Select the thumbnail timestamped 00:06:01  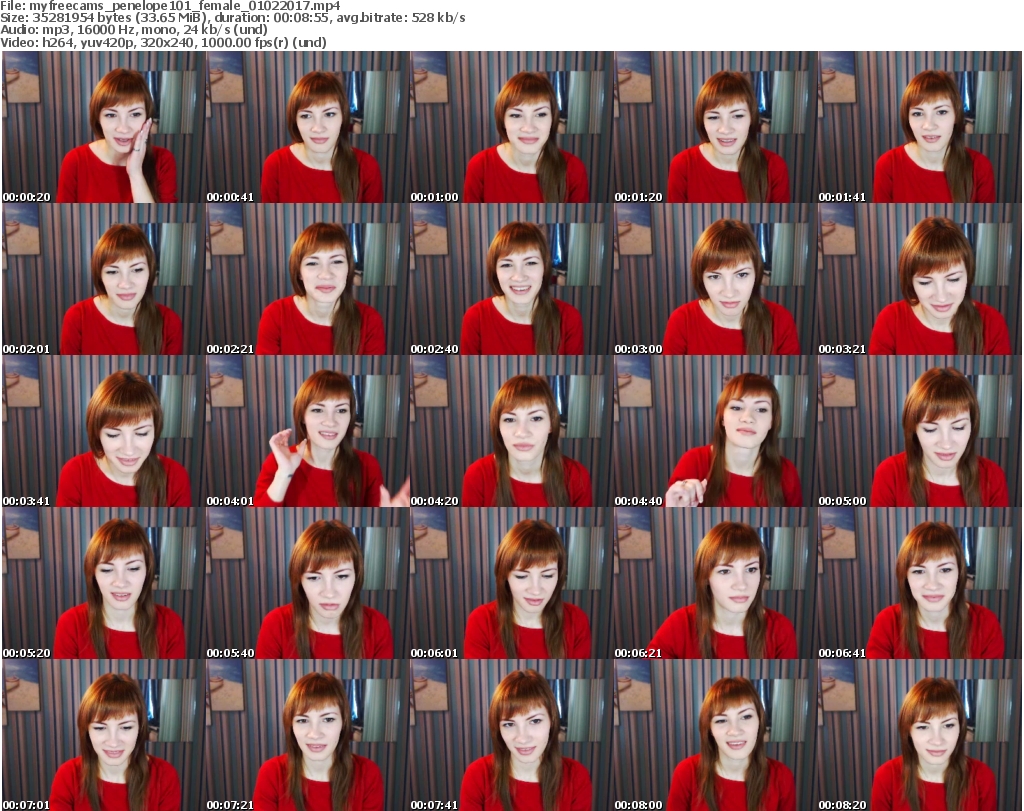tap(511, 584)
